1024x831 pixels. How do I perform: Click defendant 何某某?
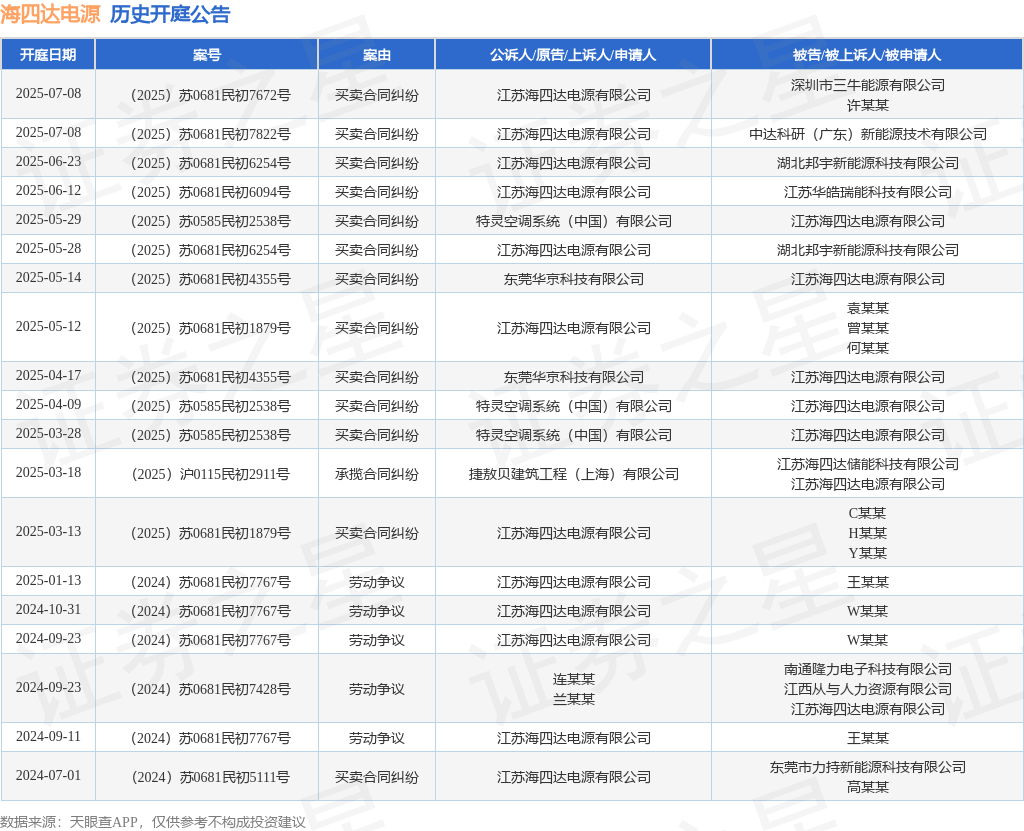pyautogui.click(x=867, y=348)
